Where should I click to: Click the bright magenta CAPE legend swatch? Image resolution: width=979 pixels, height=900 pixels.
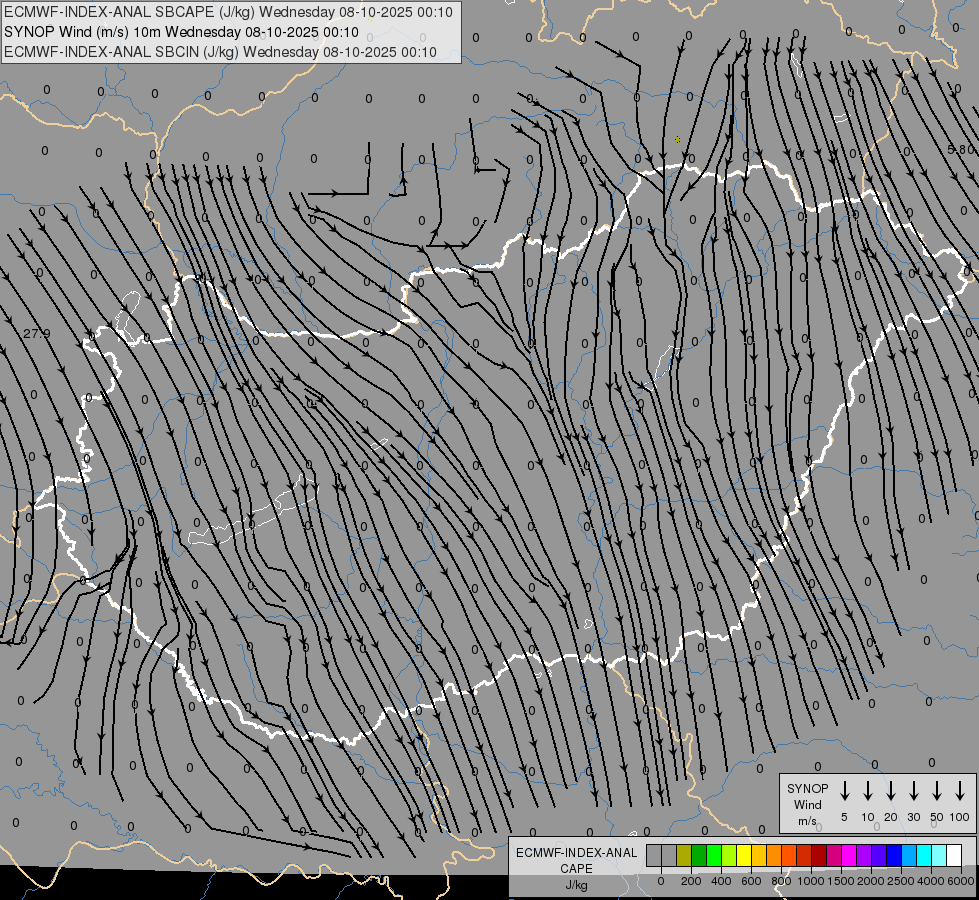point(849,855)
